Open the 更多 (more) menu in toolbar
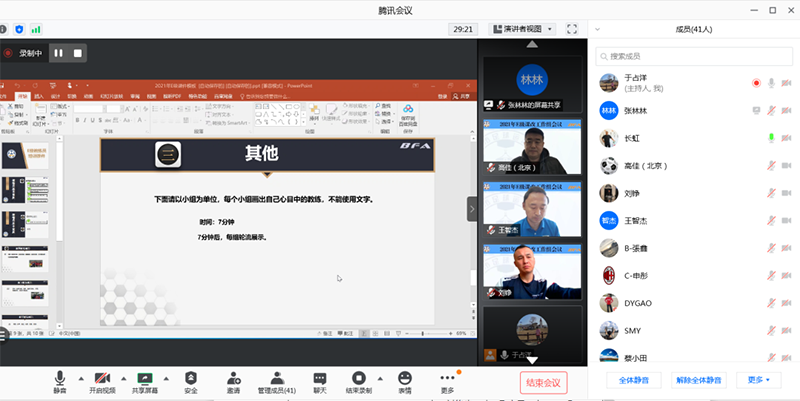 (447, 381)
